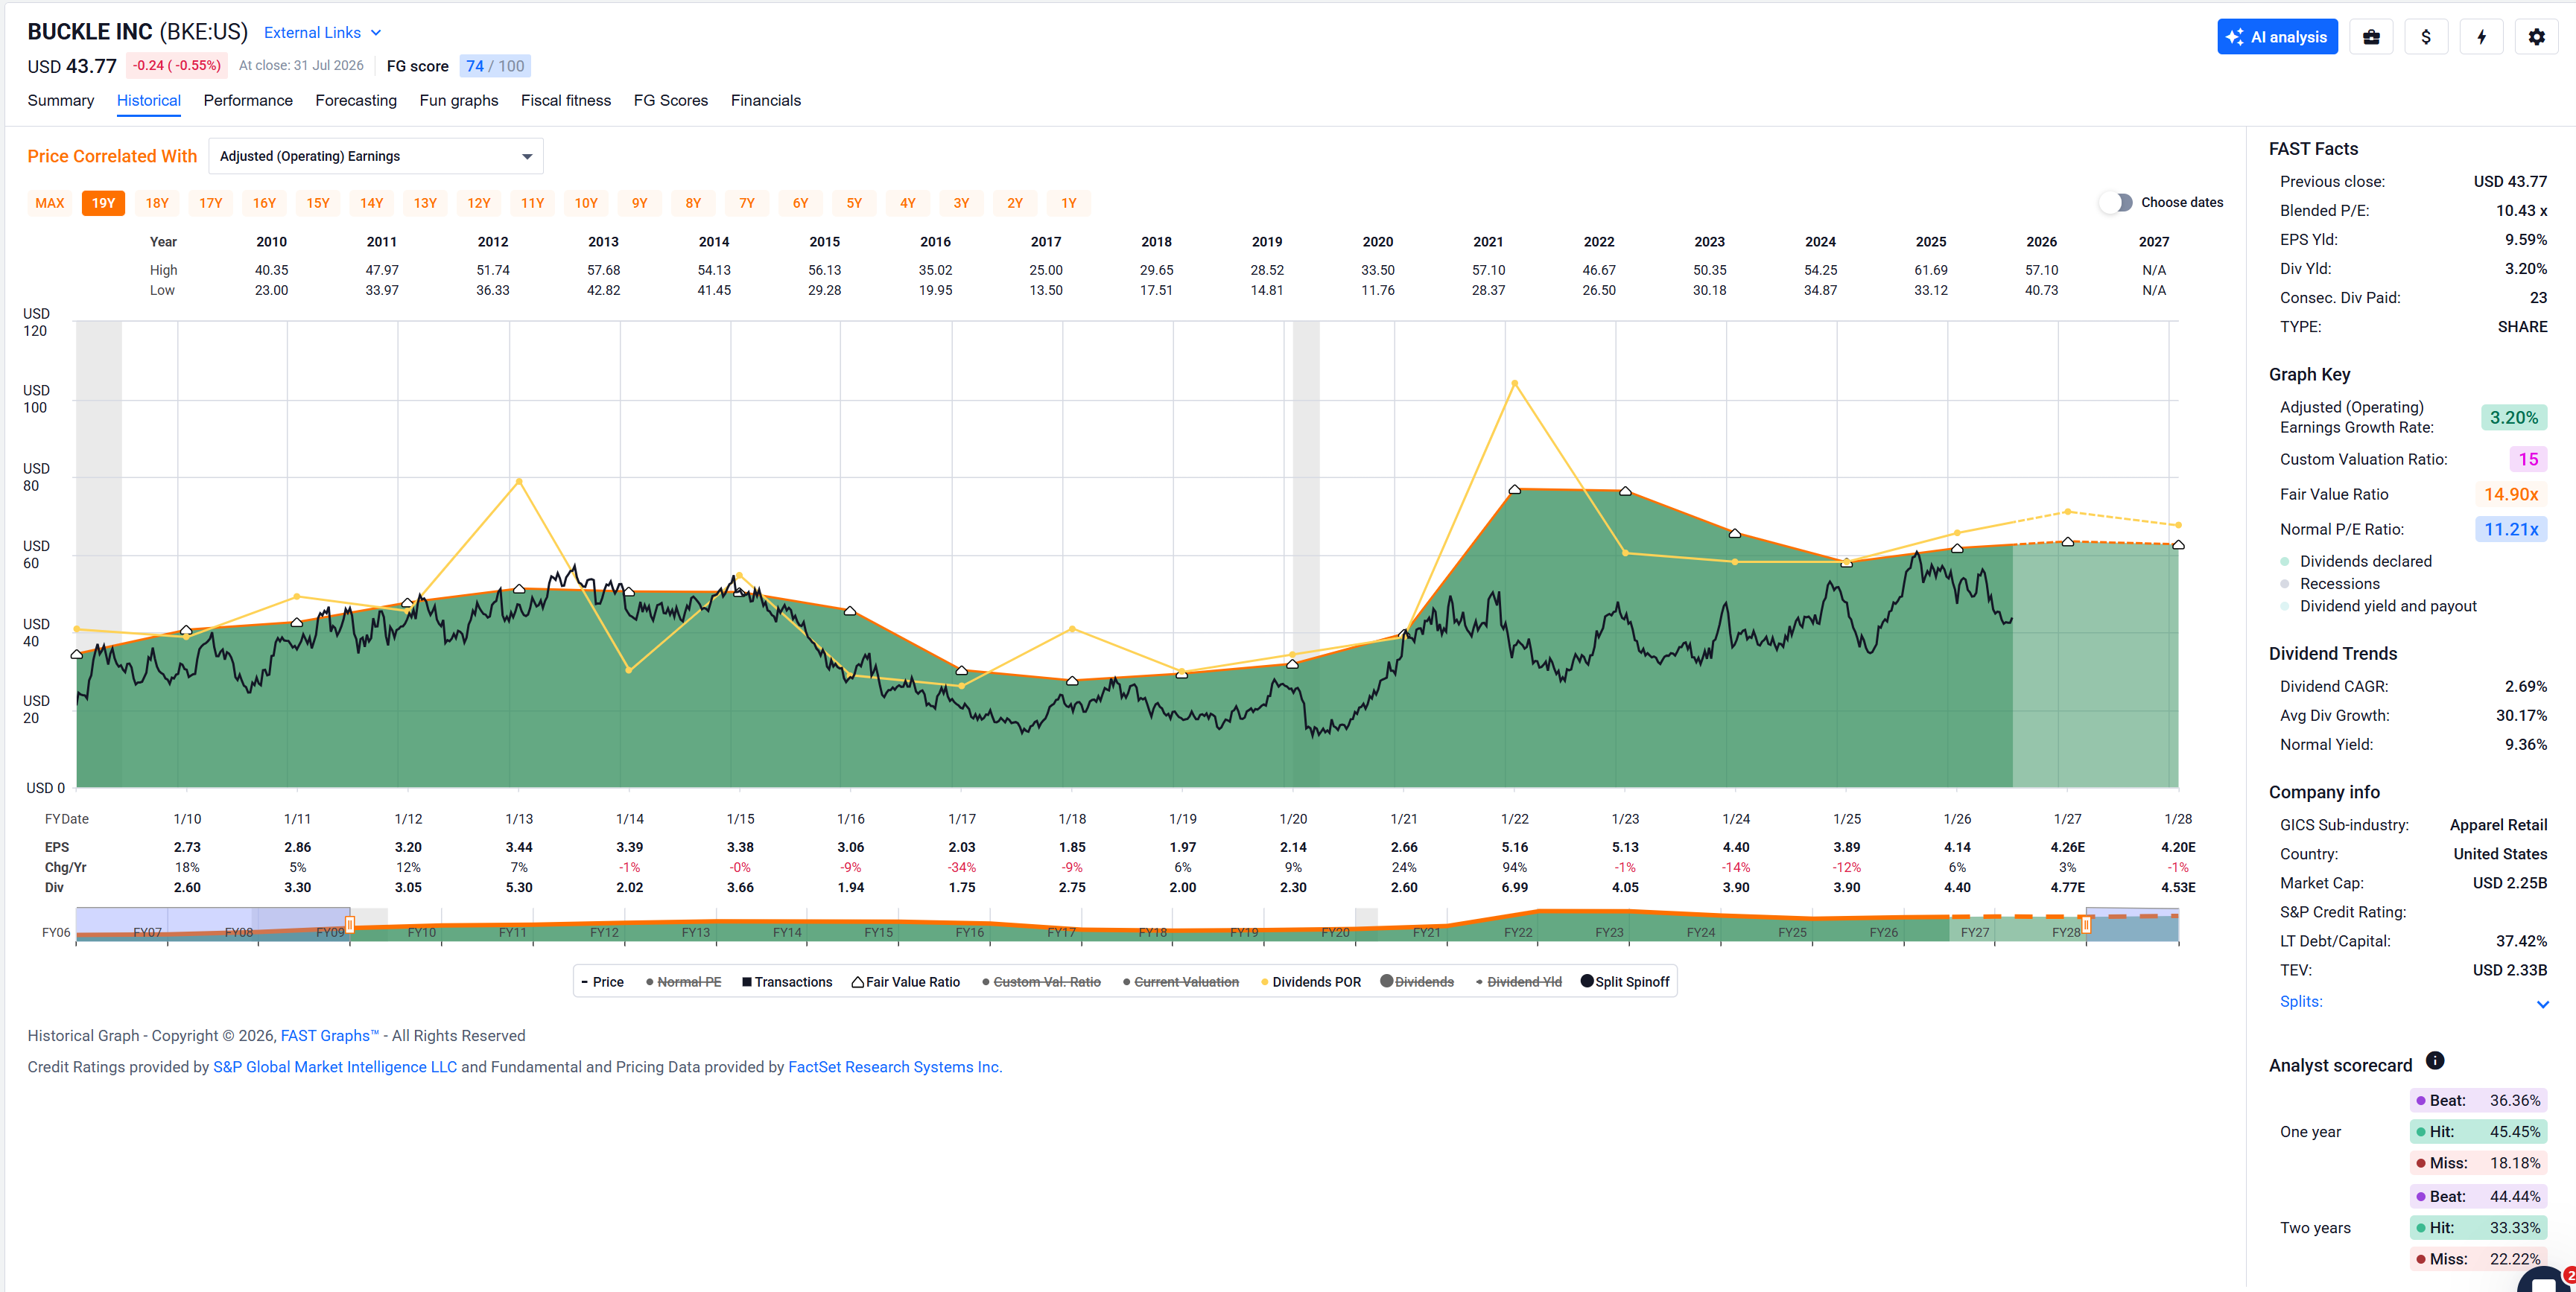The height and width of the screenshot is (1292, 2576).
Task: Choose the 12Y time range
Action: [479, 203]
